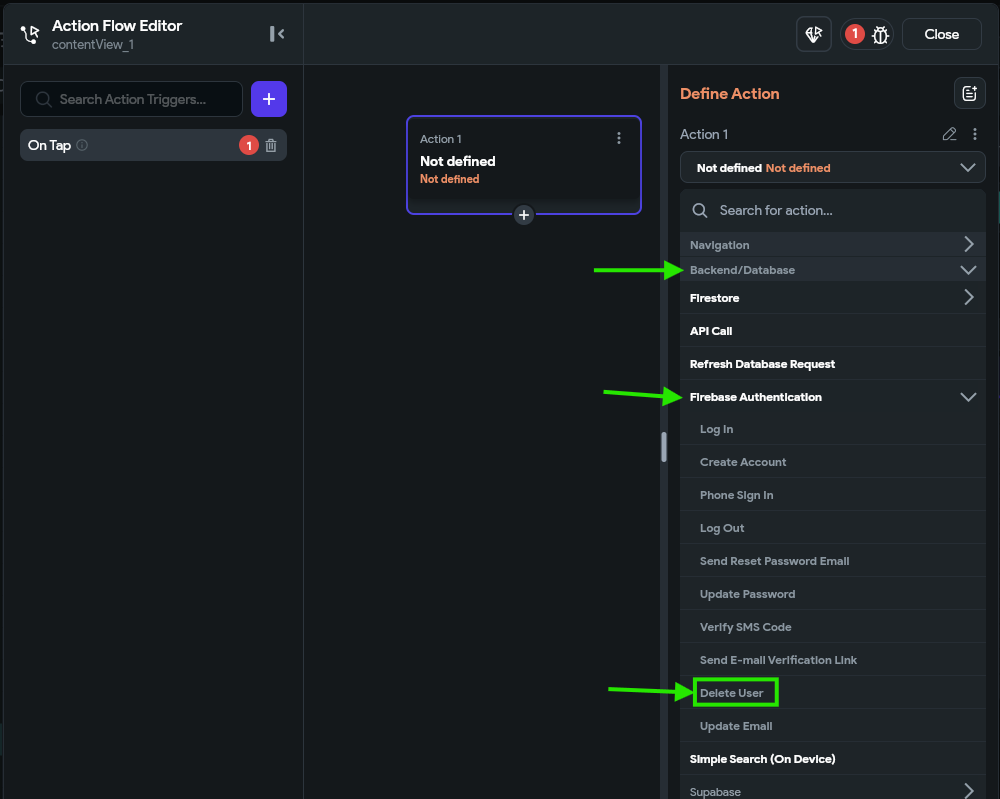Delete the On Tap trigger via trash icon
The height and width of the screenshot is (799, 1000).
pos(271,145)
